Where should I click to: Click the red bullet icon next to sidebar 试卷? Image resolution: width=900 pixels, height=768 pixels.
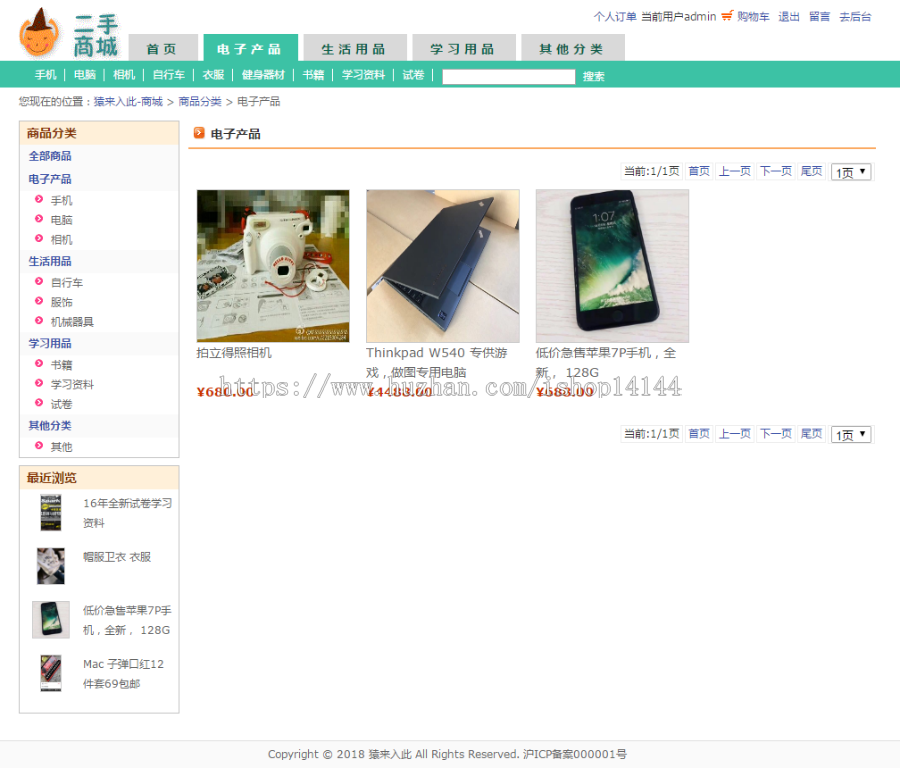pyautogui.click(x=39, y=402)
